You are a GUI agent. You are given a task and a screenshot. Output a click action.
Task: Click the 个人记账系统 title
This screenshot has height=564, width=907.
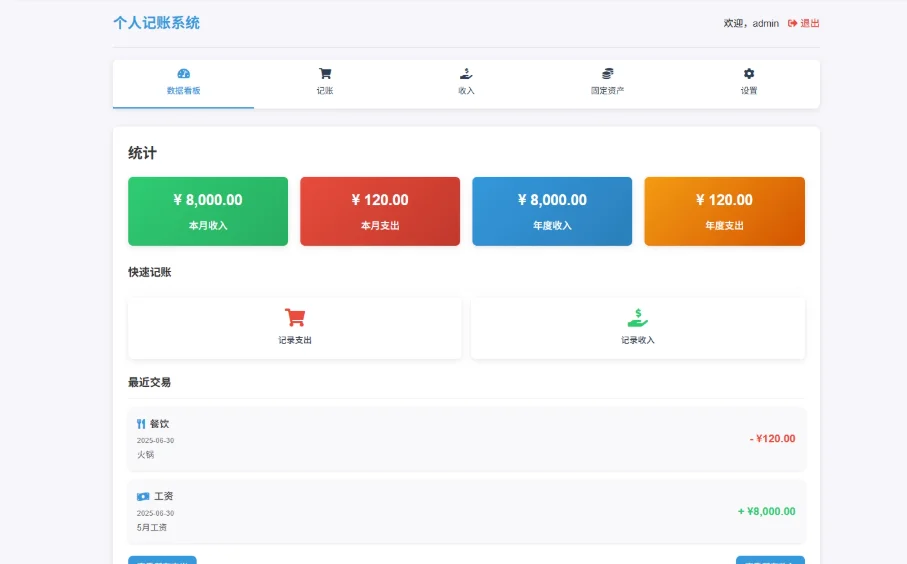click(156, 23)
